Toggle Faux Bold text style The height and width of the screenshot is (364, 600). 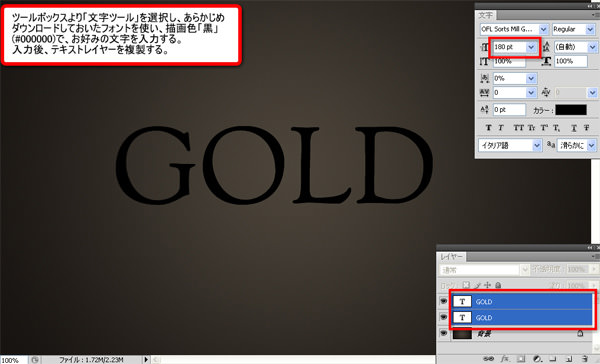tap(488, 128)
